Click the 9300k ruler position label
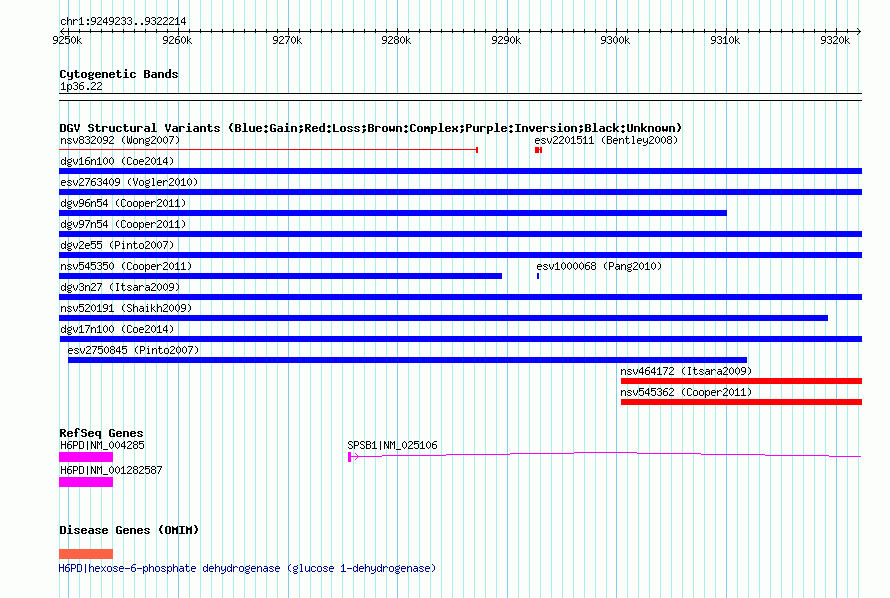 tap(615, 40)
